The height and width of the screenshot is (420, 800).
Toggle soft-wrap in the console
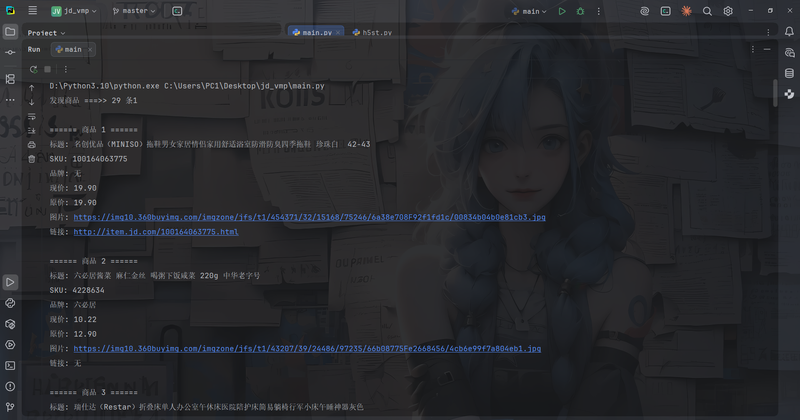pos(32,116)
